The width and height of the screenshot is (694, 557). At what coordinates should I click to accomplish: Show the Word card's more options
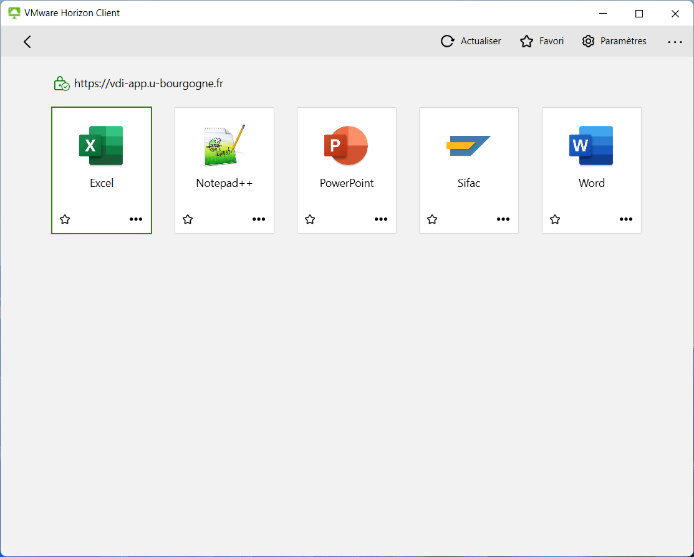pyautogui.click(x=626, y=219)
